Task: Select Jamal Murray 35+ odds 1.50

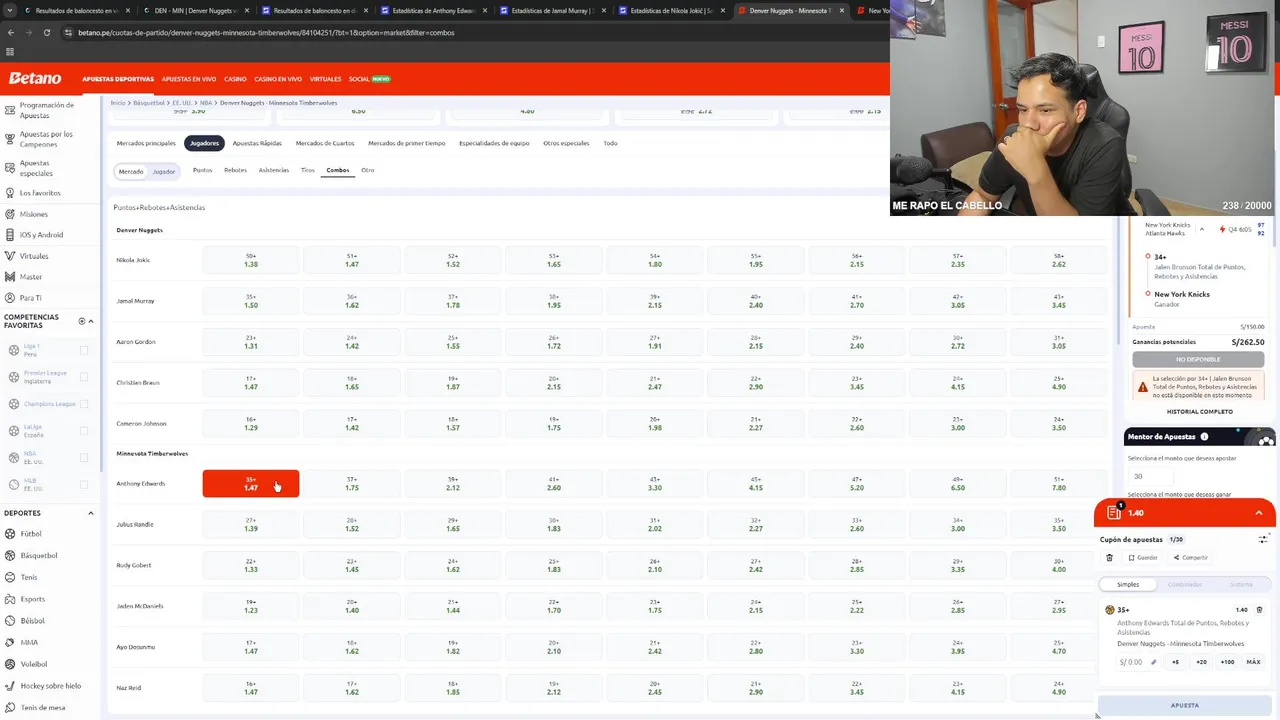Action: (x=251, y=301)
